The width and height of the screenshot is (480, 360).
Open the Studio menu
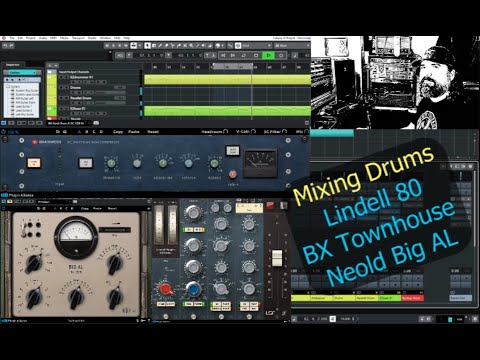[x=92, y=38]
